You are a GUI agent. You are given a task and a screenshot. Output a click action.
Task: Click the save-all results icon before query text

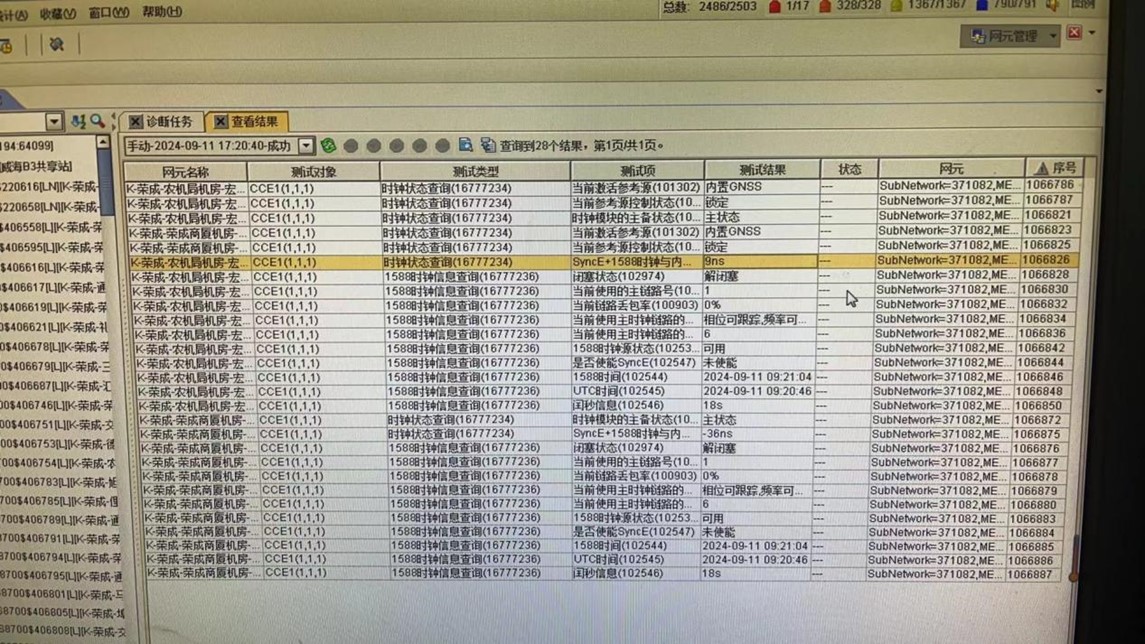487,146
